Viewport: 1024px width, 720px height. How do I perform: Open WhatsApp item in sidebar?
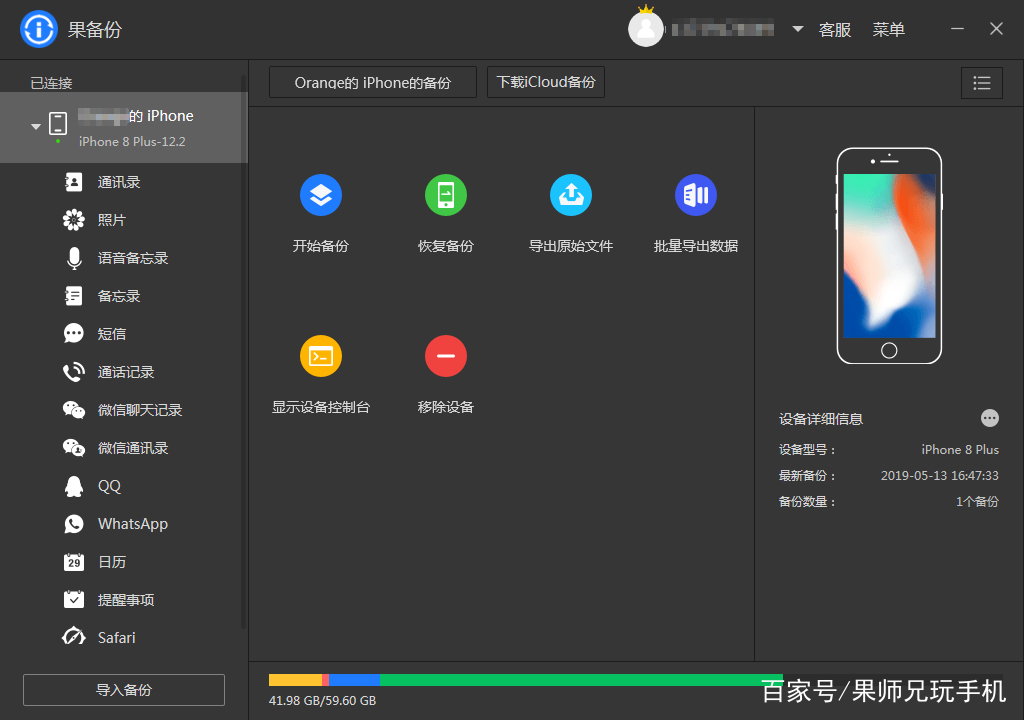click(123, 523)
